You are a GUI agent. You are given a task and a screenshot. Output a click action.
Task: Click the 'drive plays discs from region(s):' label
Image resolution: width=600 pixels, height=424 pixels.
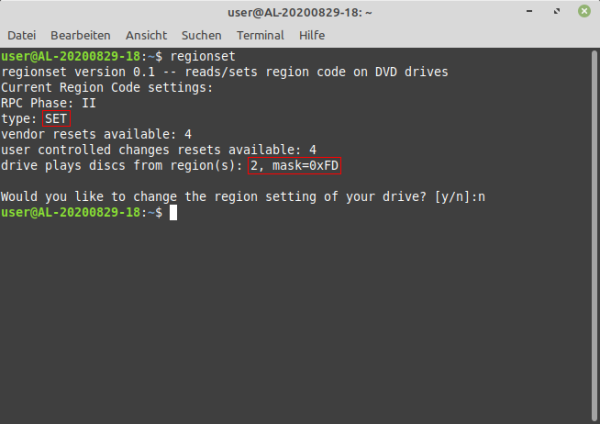point(122,166)
